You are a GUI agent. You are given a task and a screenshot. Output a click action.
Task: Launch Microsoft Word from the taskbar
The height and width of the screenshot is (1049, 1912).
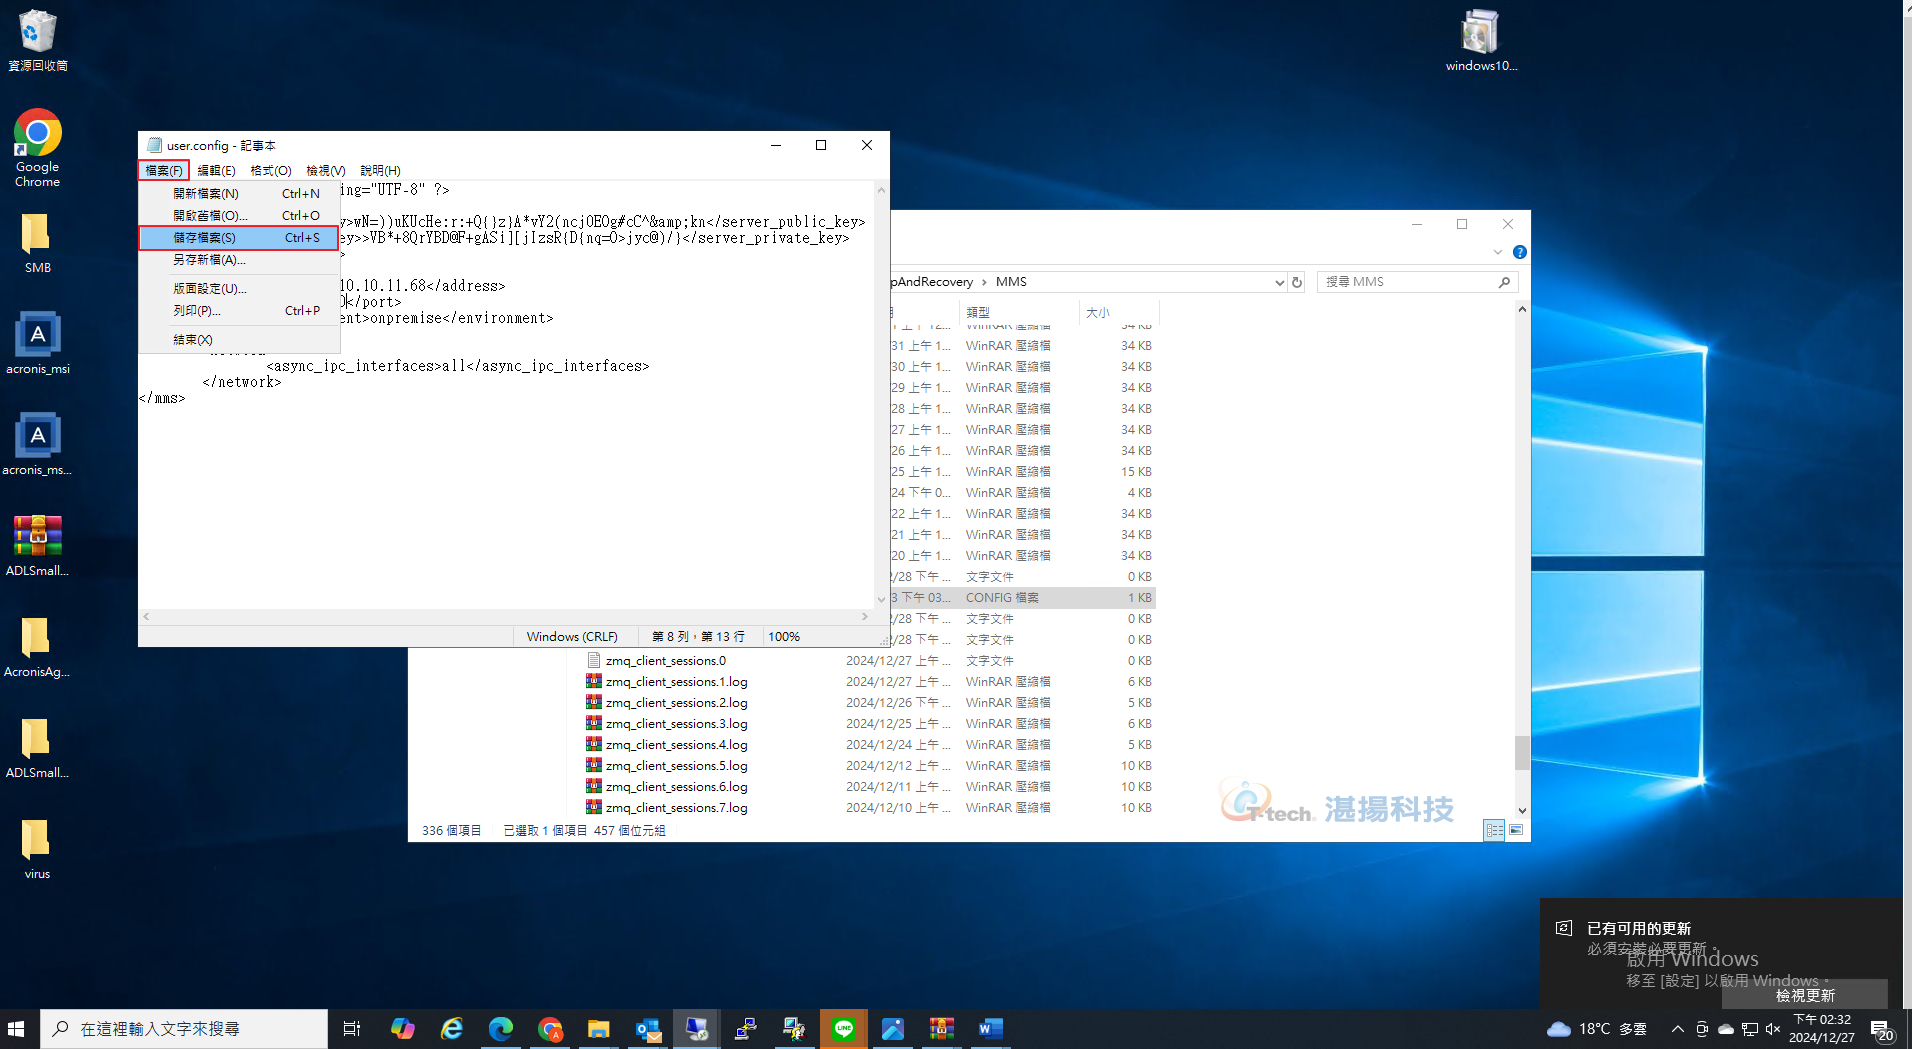990,1029
